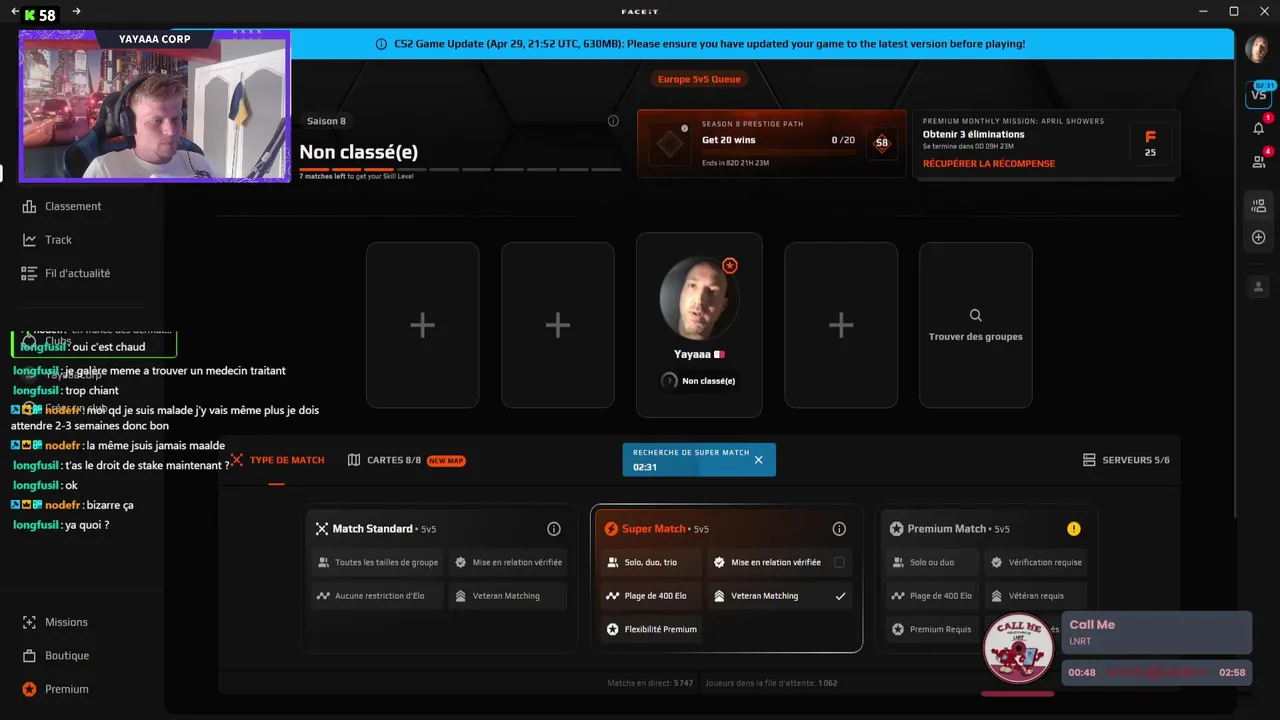
Task: Click the skill level progress bar
Action: 460,170
